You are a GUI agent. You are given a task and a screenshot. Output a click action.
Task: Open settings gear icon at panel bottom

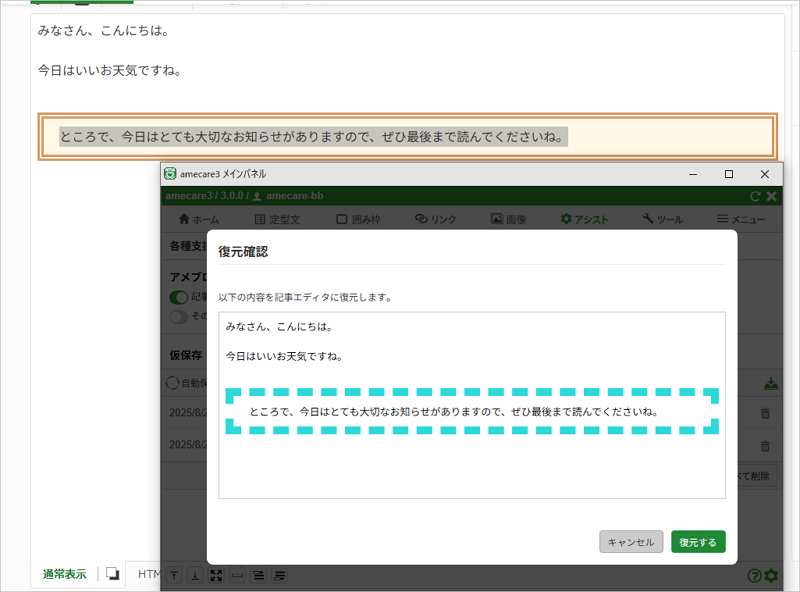pos(770,575)
